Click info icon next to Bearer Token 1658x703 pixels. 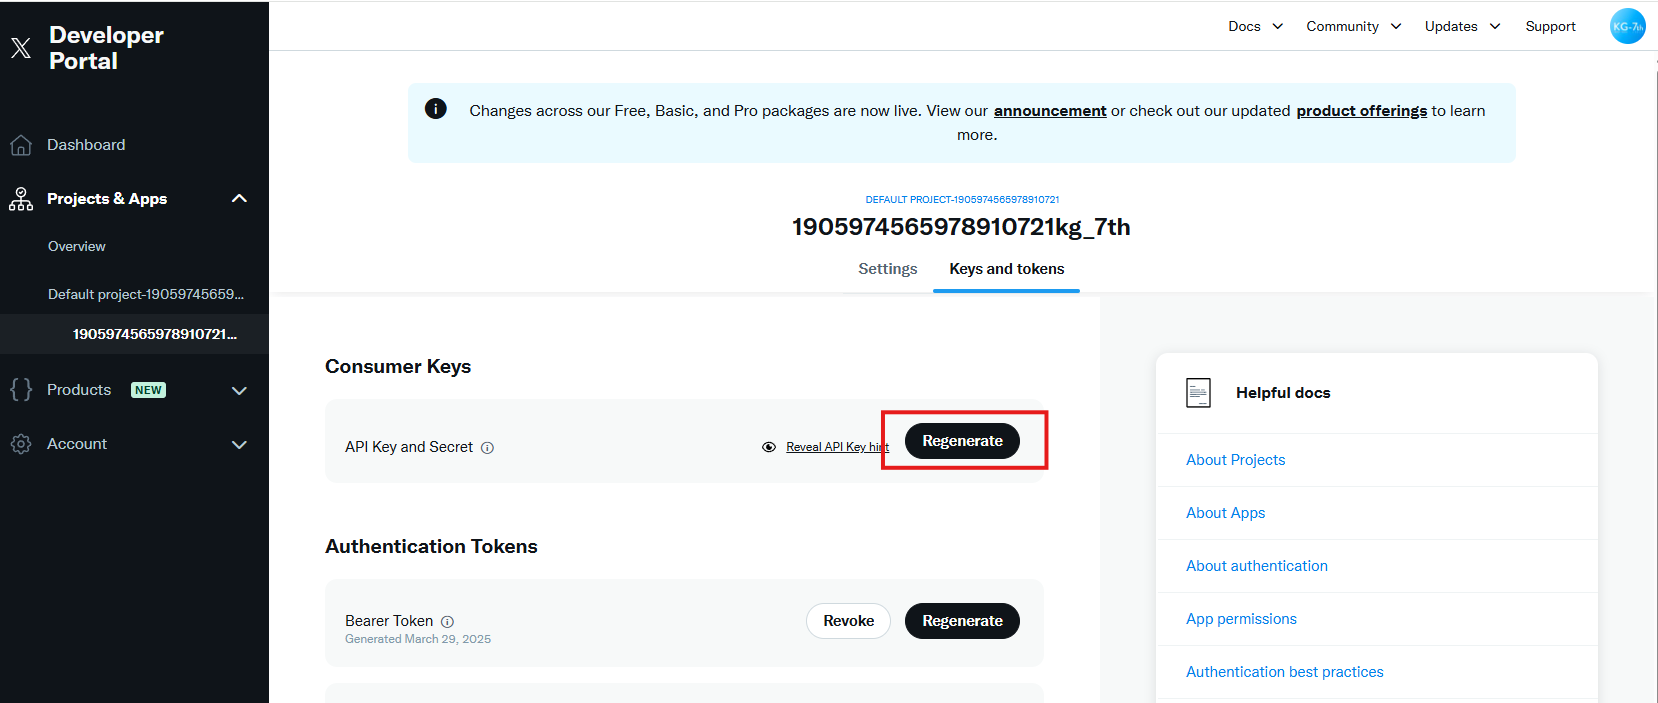coord(448,622)
